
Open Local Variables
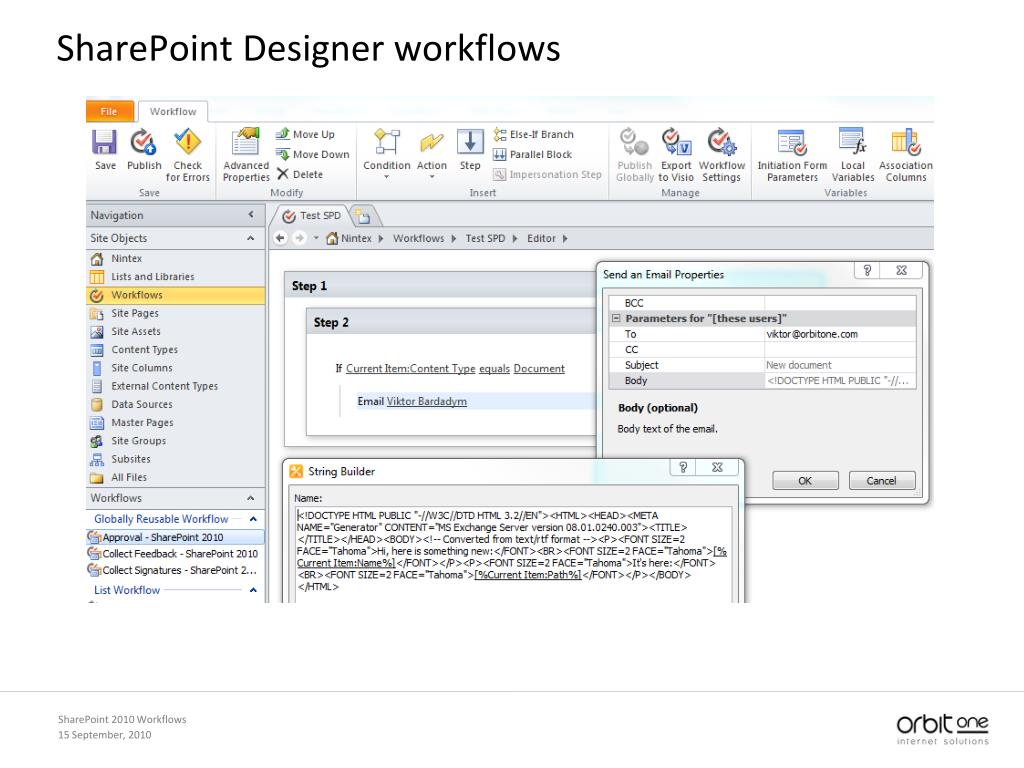click(853, 155)
